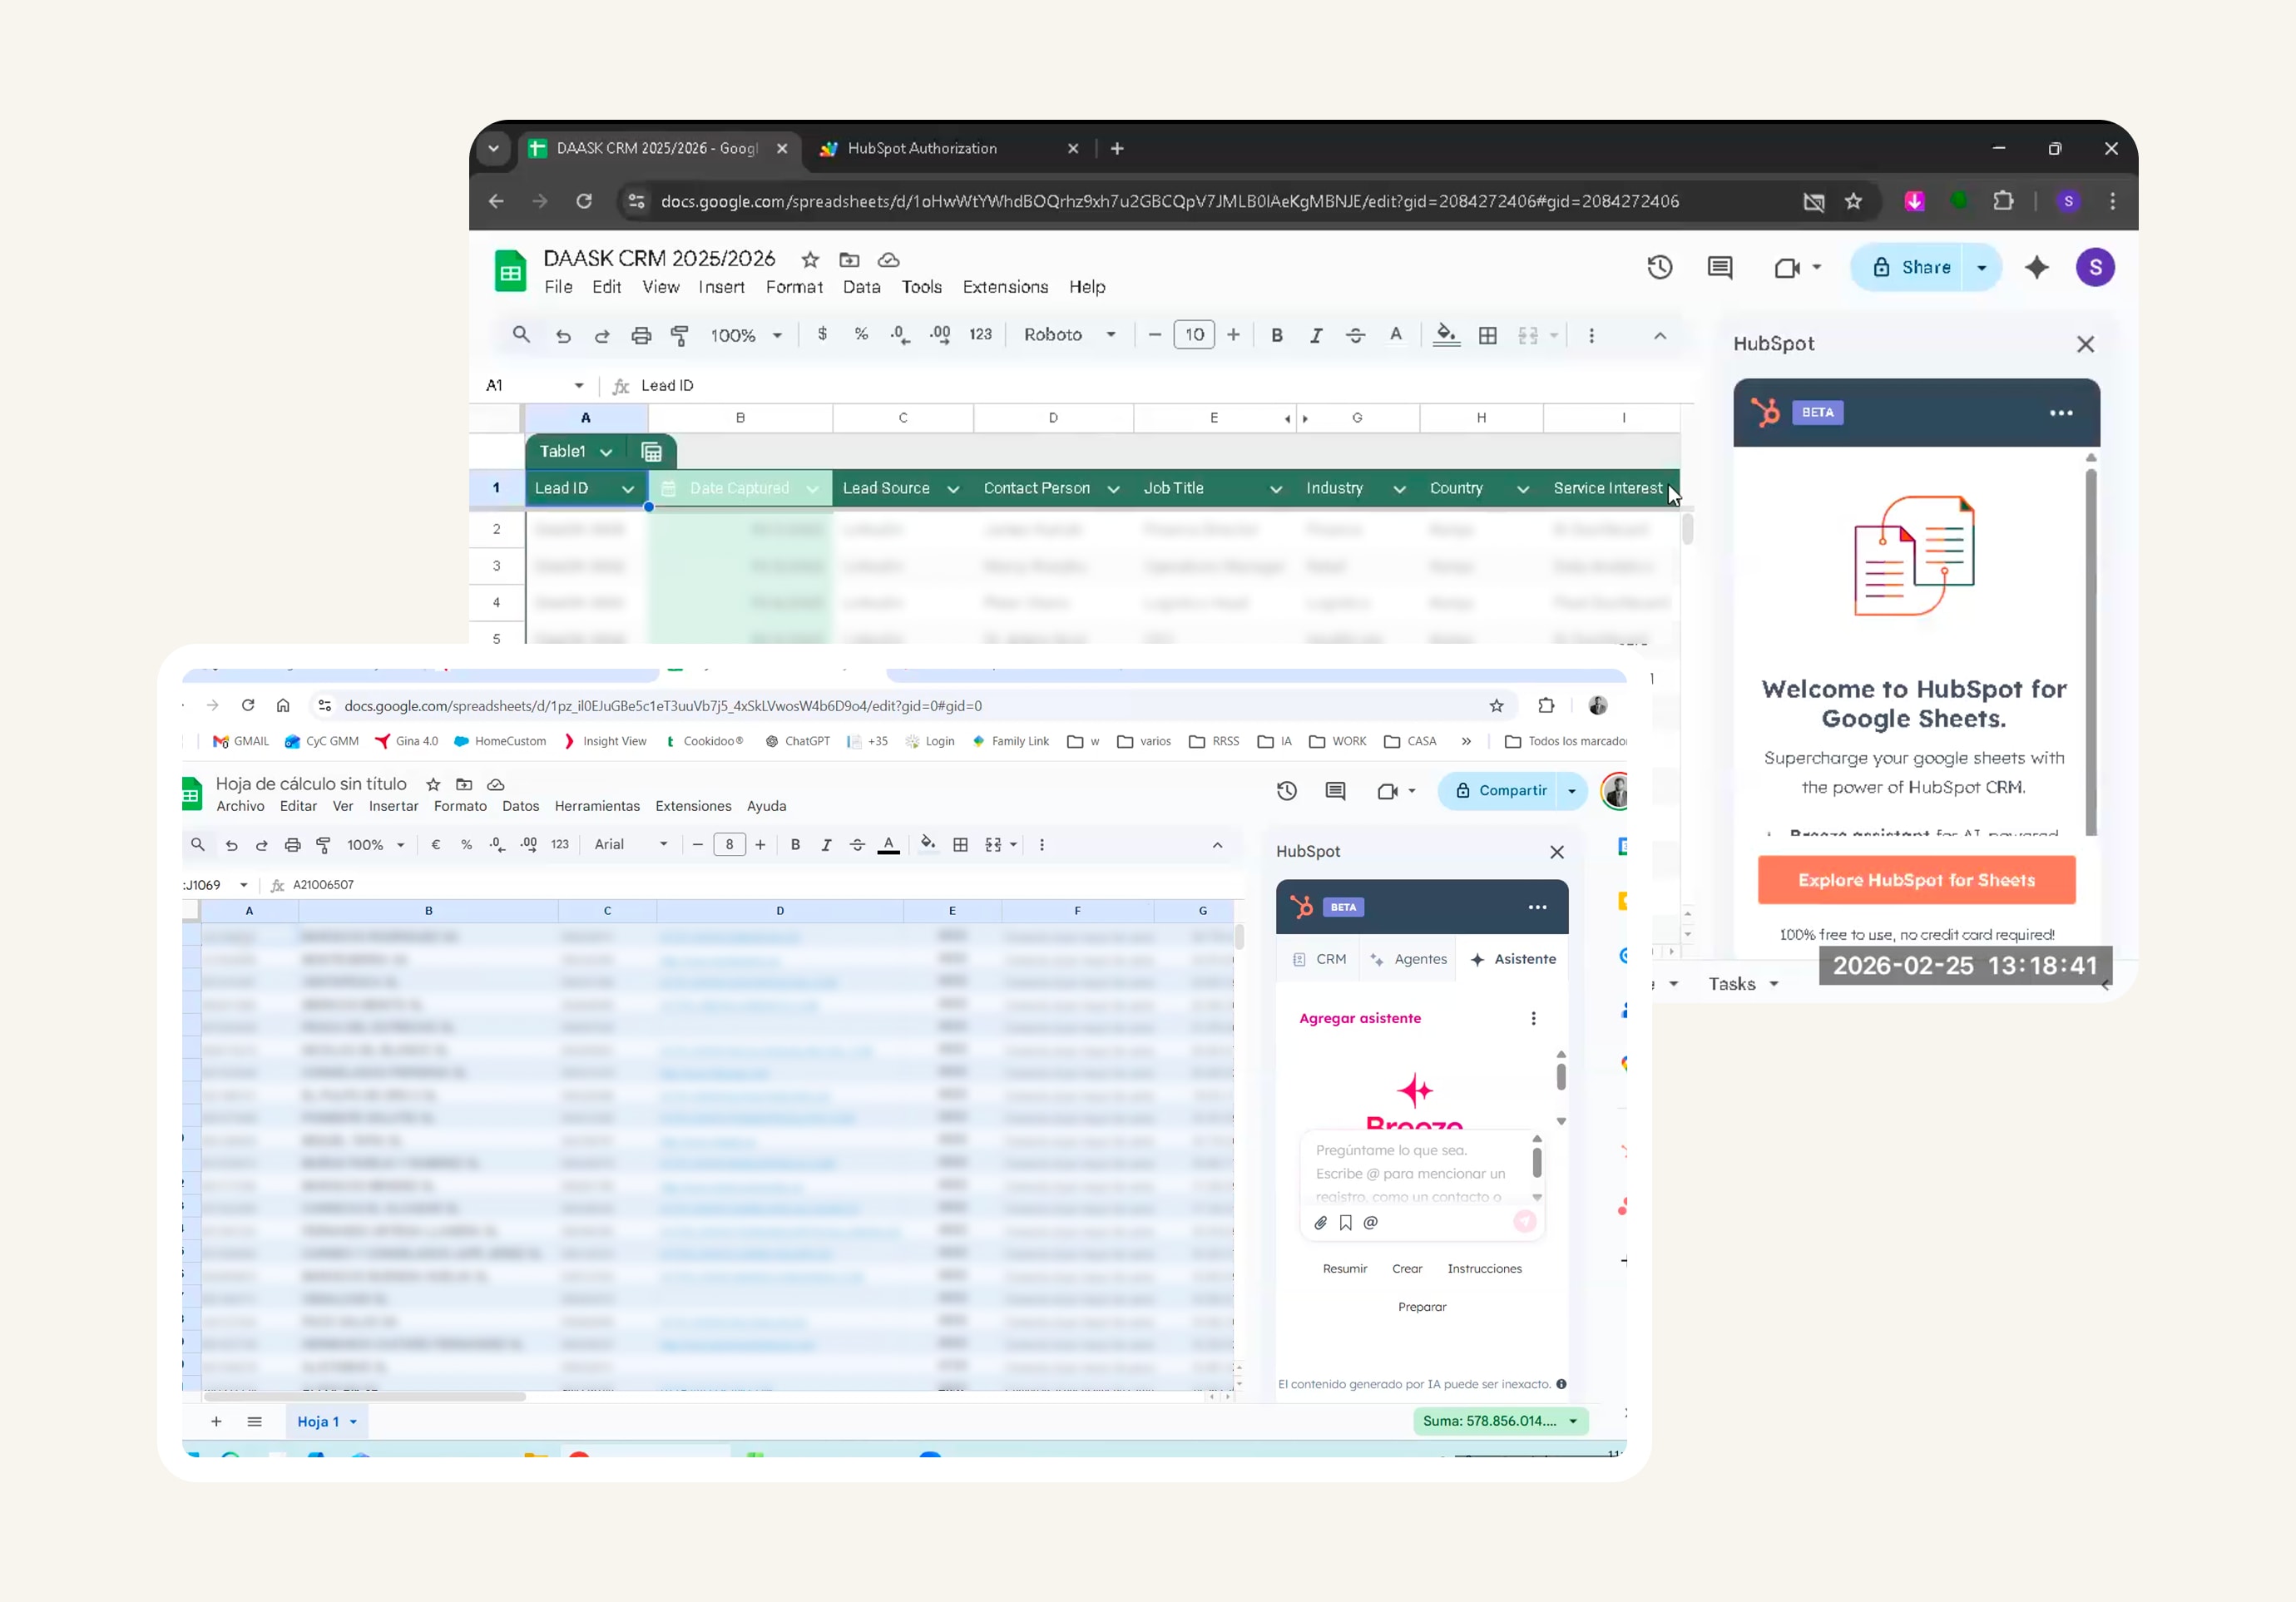Click home icon in lower browser window
The width and height of the screenshot is (2296, 1602).
click(283, 705)
